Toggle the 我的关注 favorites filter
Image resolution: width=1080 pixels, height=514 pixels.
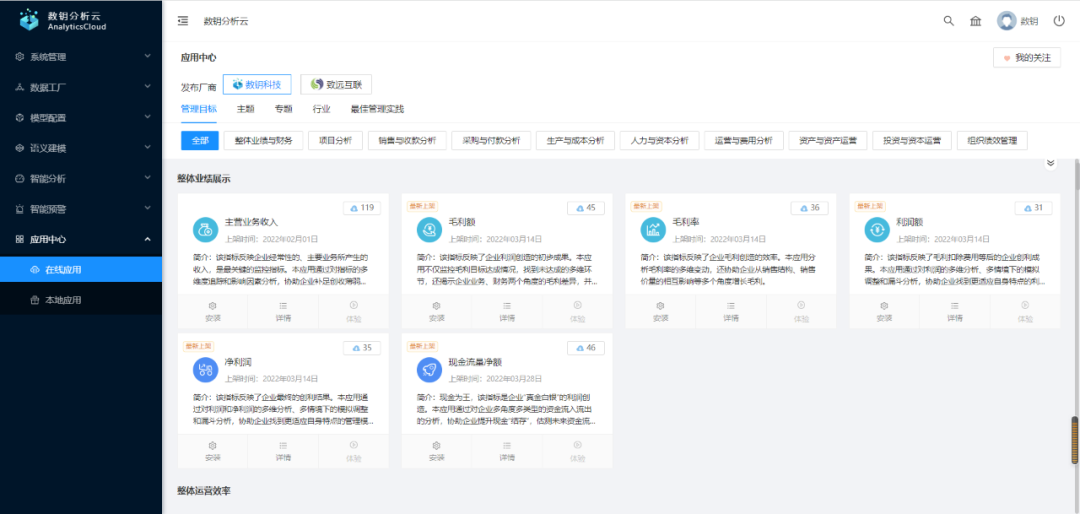[x=1026, y=58]
